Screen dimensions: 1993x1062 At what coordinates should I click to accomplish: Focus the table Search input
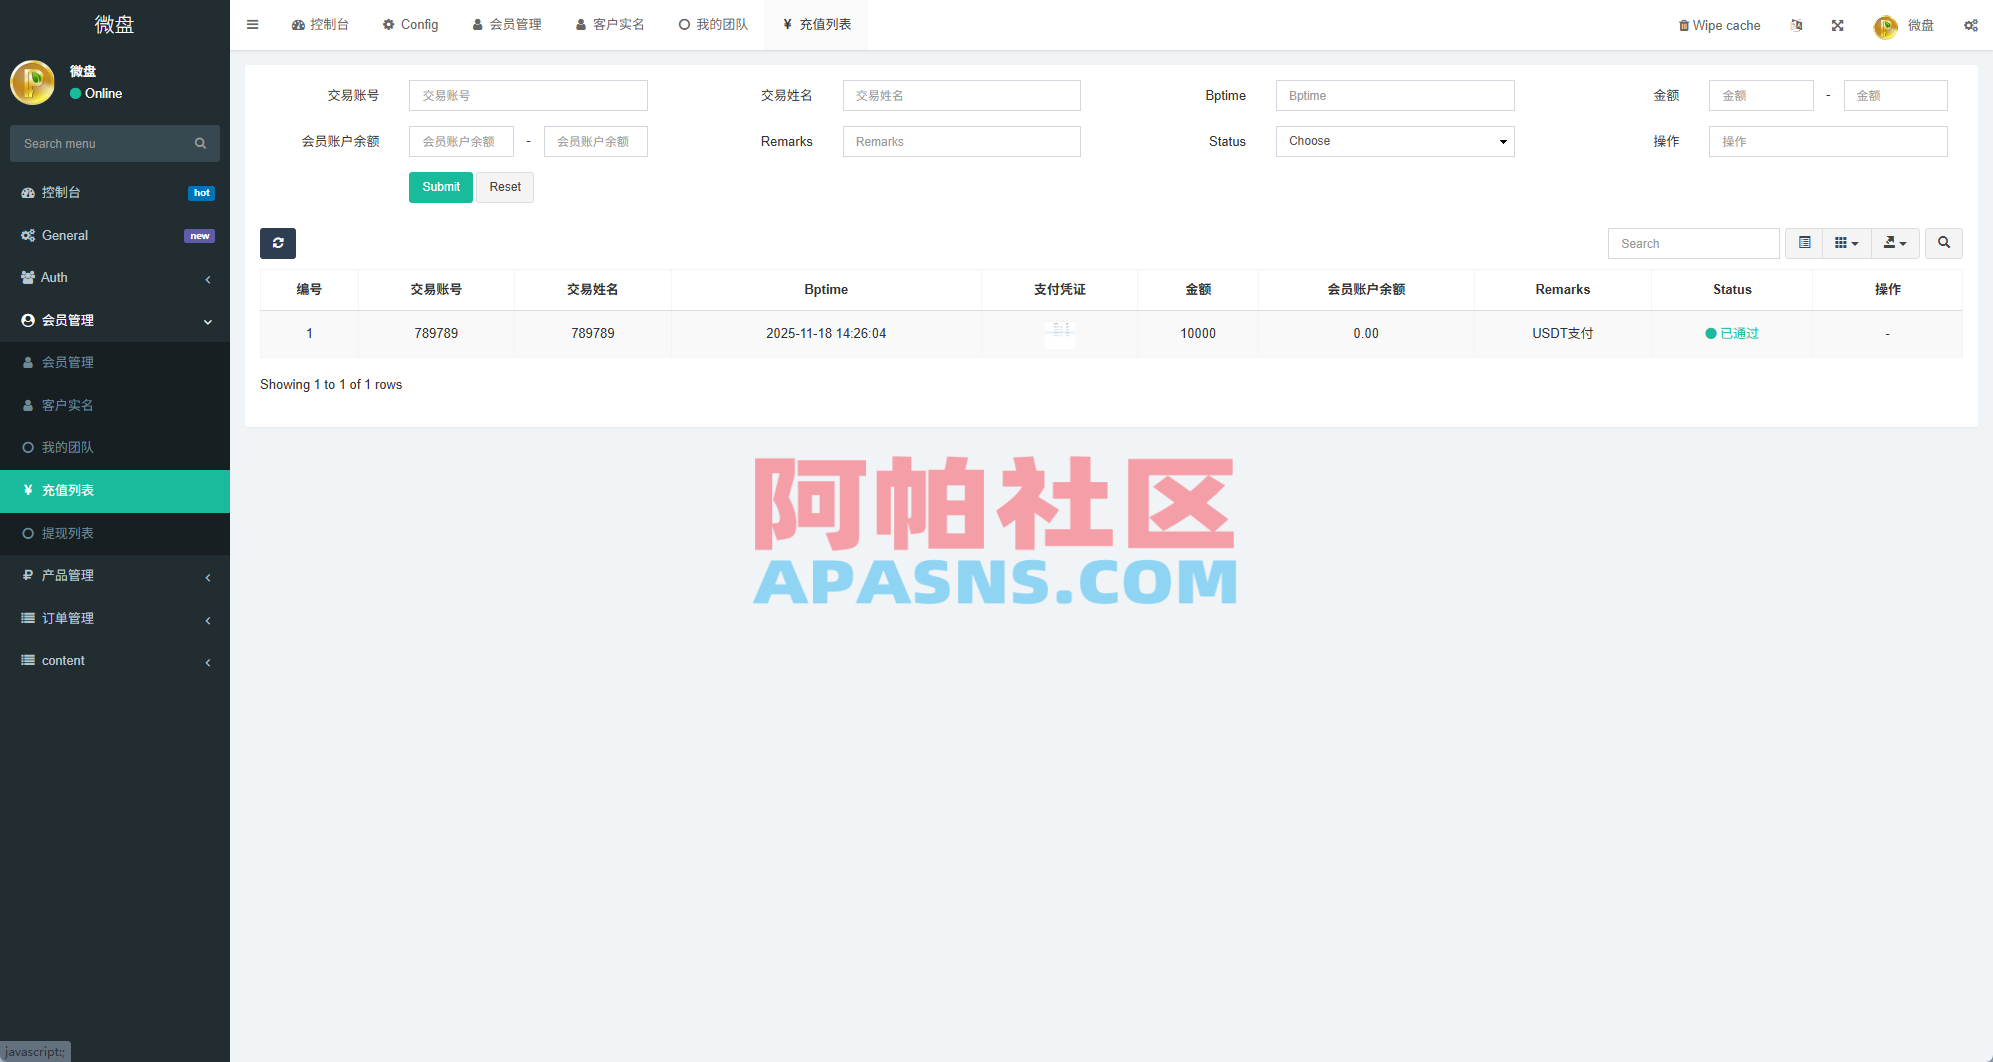1694,244
